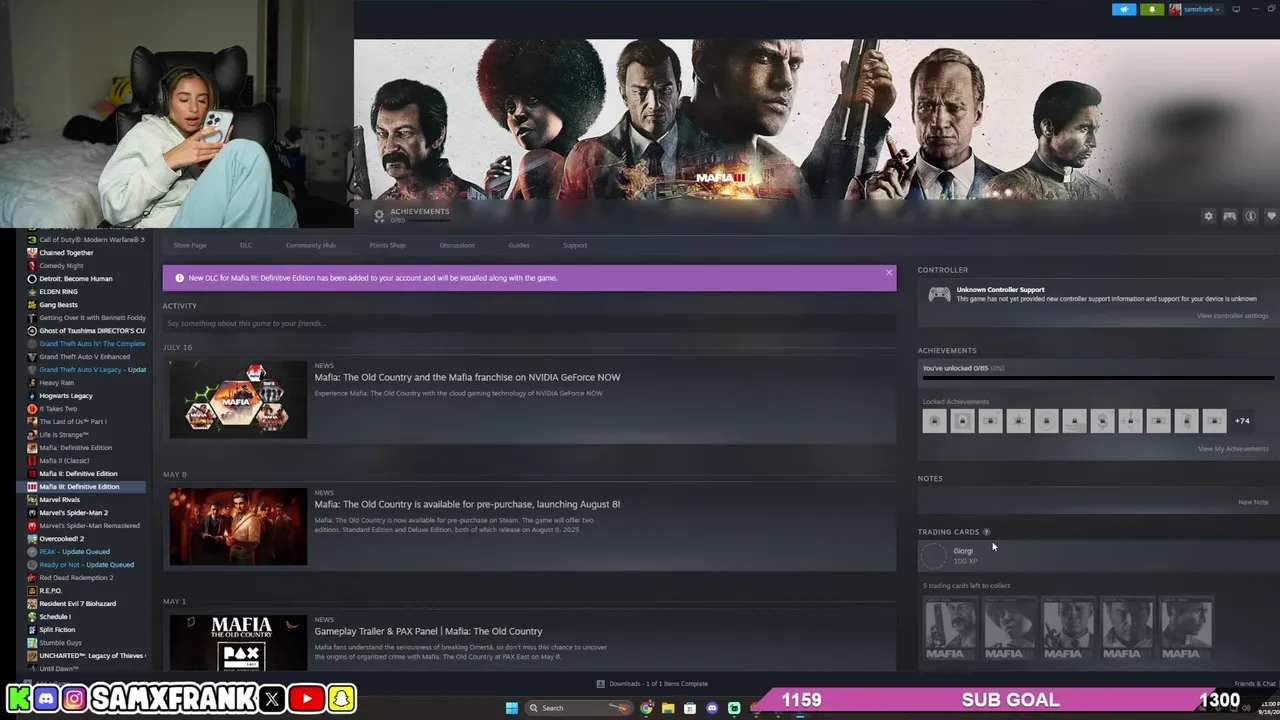
Task: Open the Support tab
Action: tap(575, 245)
